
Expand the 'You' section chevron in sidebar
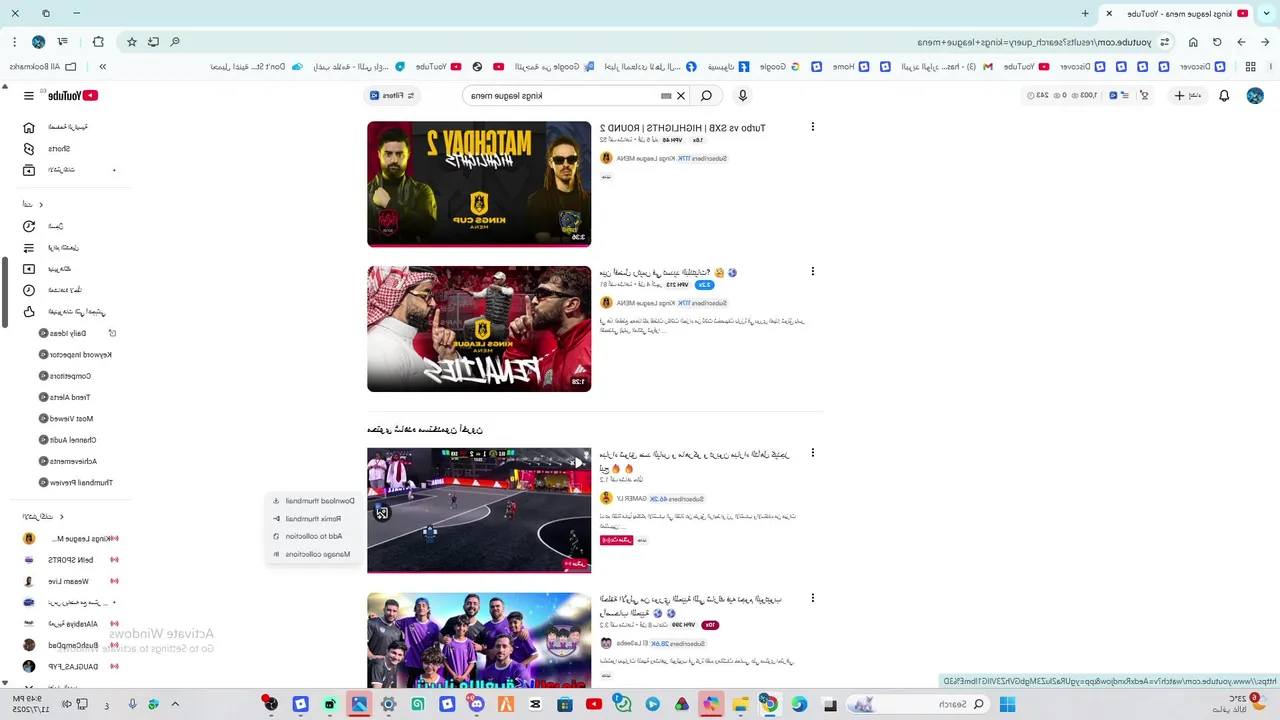point(41,204)
